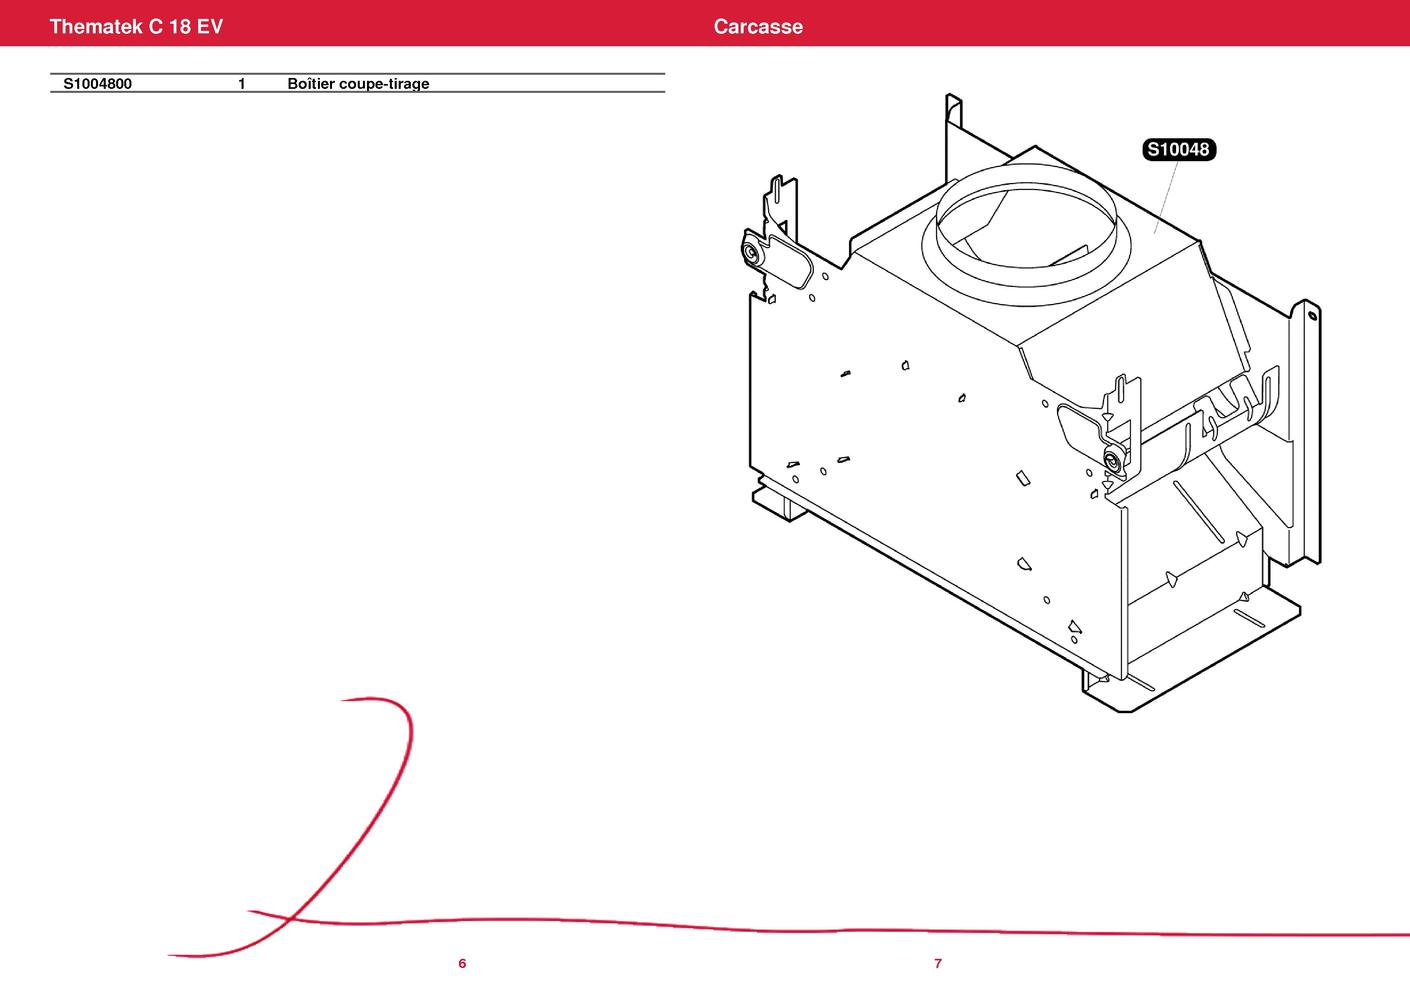Image resolution: width=1410 pixels, height=997 pixels.
Task: Click the quantity 1 in parts row
Action: click(242, 84)
